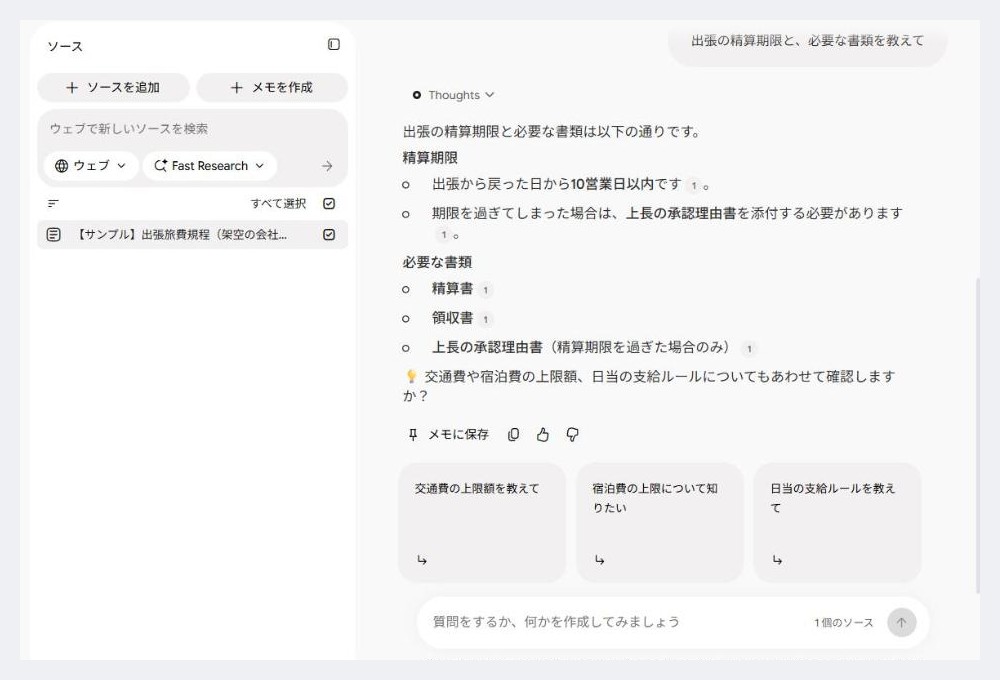Open the Fast Research mode dropdown
This screenshot has width=1000, height=680.
click(x=209, y=166)
